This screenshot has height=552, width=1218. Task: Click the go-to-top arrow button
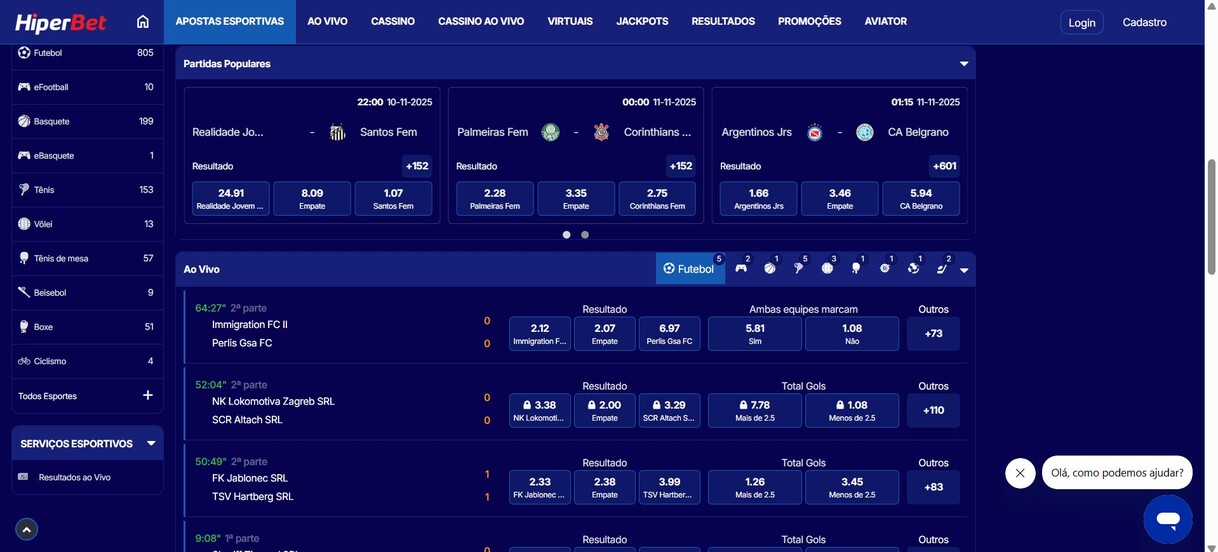coord(27,530)
